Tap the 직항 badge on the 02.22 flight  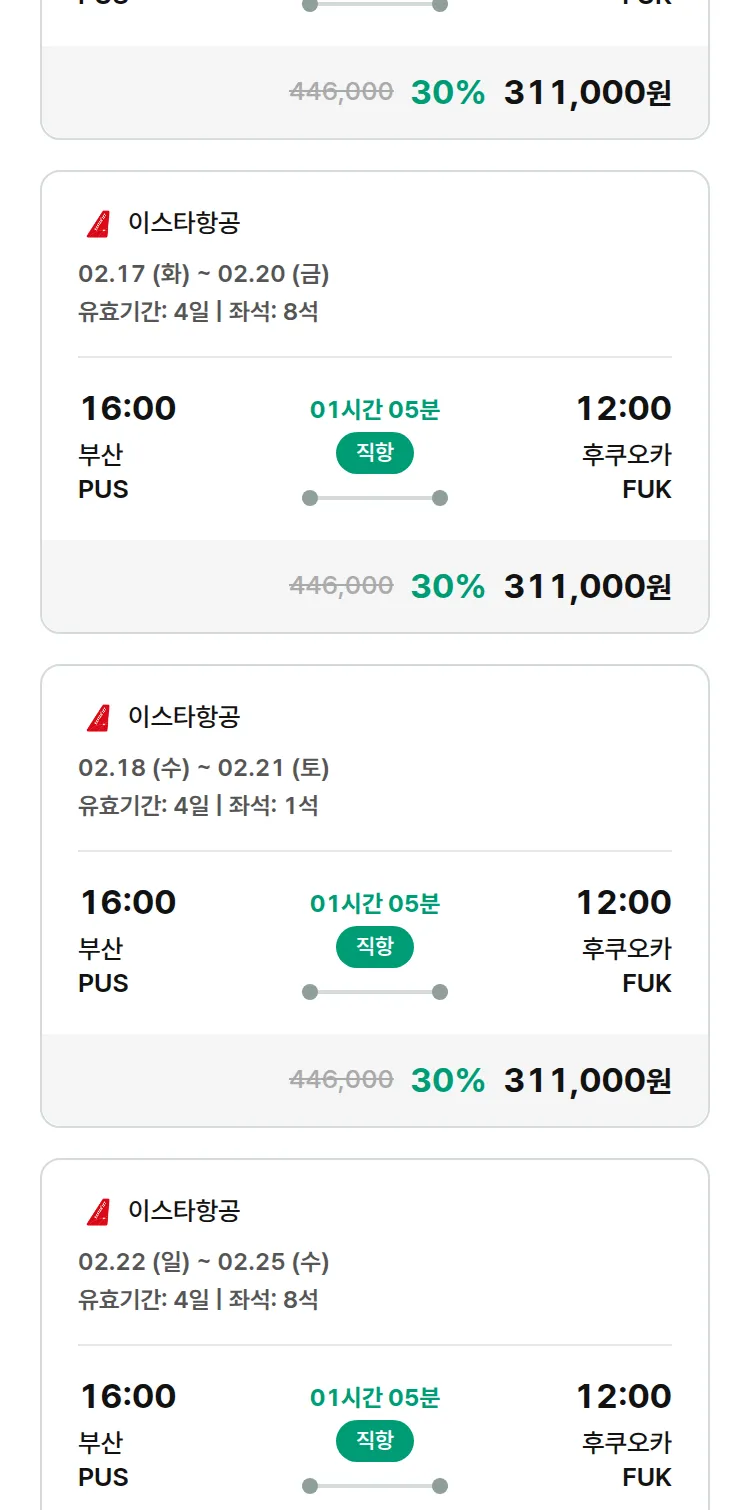click(x=375, y=1441)
